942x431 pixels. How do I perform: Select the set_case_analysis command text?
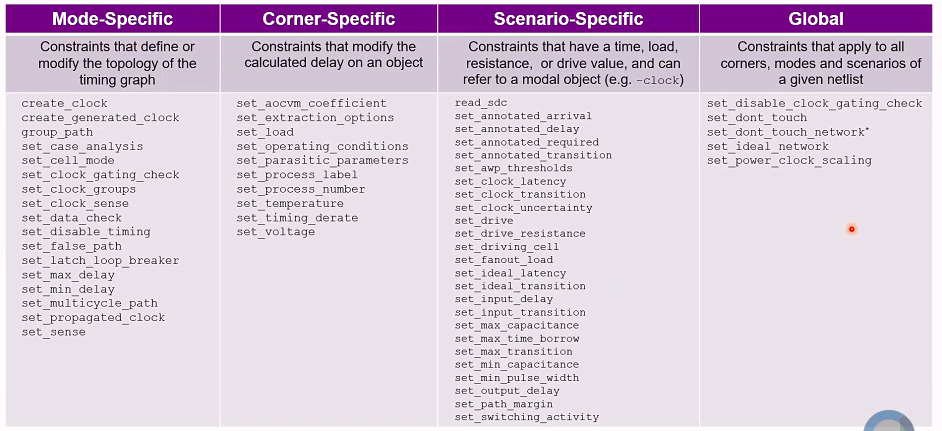coord(82,147)
